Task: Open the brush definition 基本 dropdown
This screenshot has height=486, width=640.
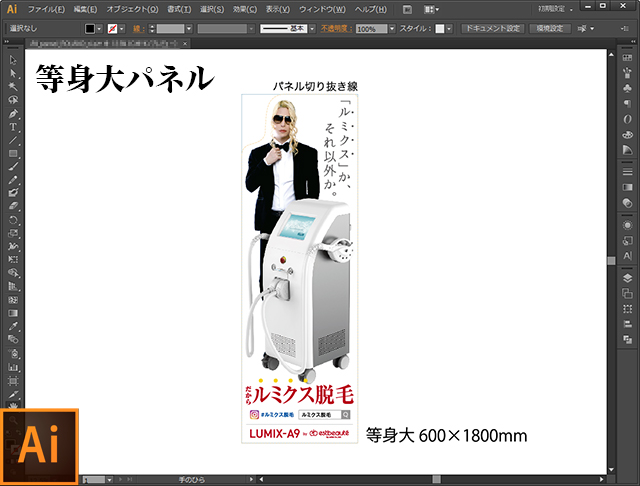Action: [x=312, y=29]
